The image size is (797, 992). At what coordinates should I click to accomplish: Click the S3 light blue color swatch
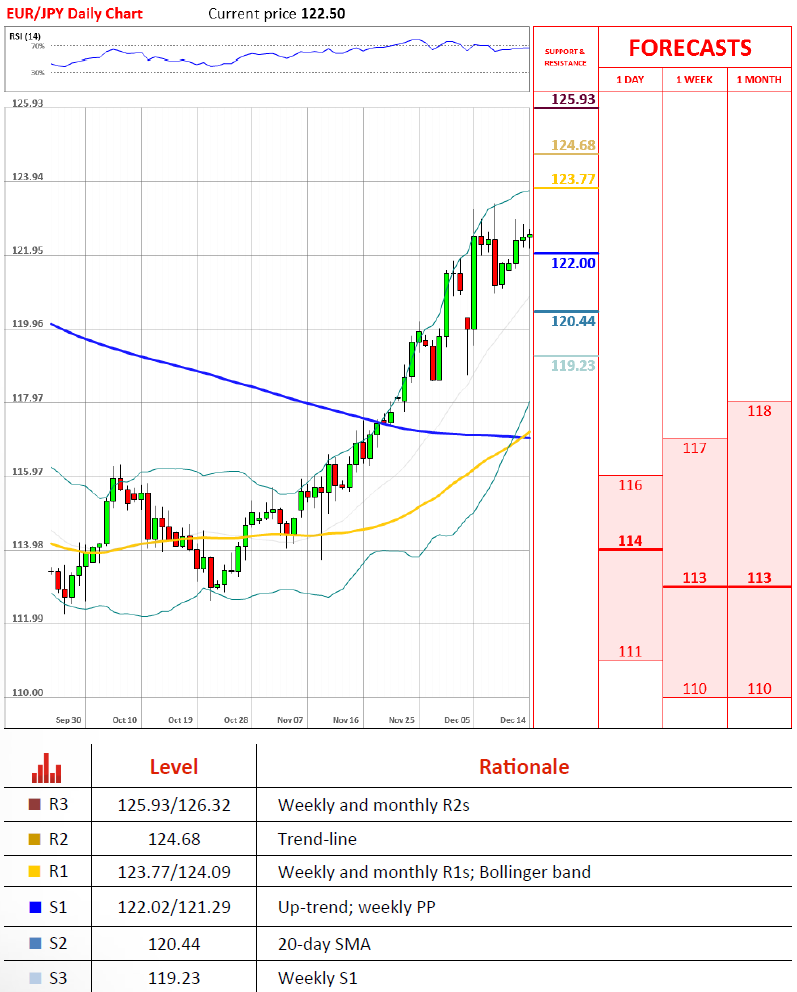tap(35, 978)
